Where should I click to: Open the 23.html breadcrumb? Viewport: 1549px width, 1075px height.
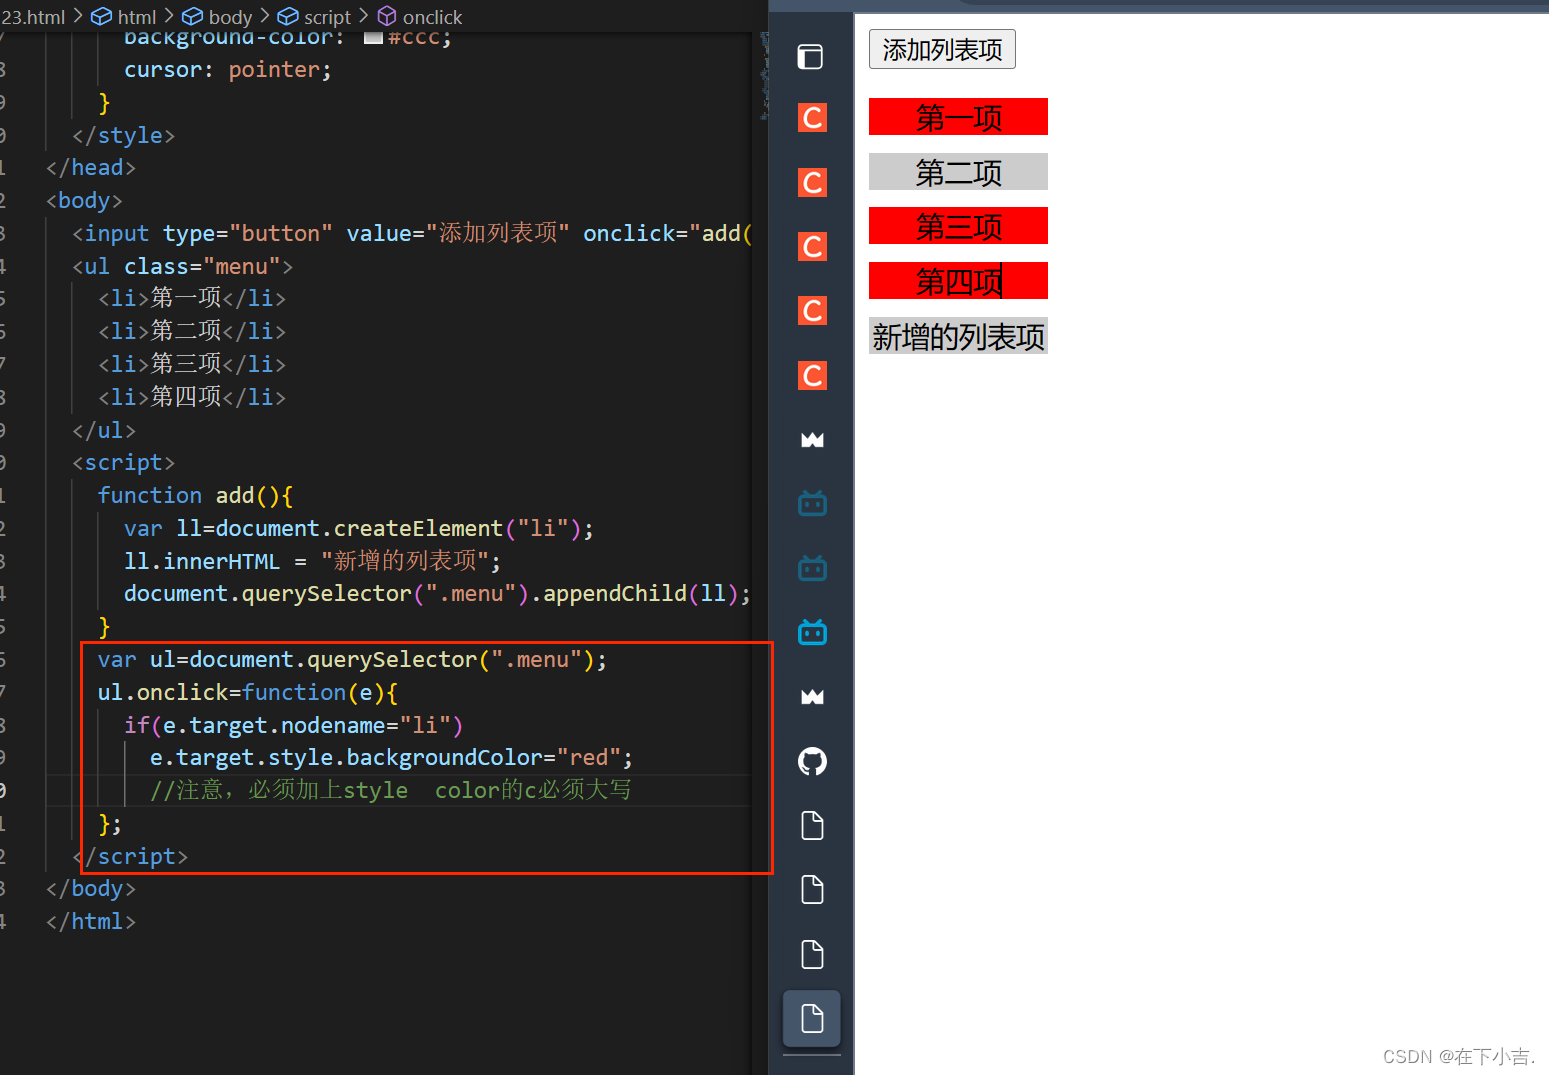point(33,17)
